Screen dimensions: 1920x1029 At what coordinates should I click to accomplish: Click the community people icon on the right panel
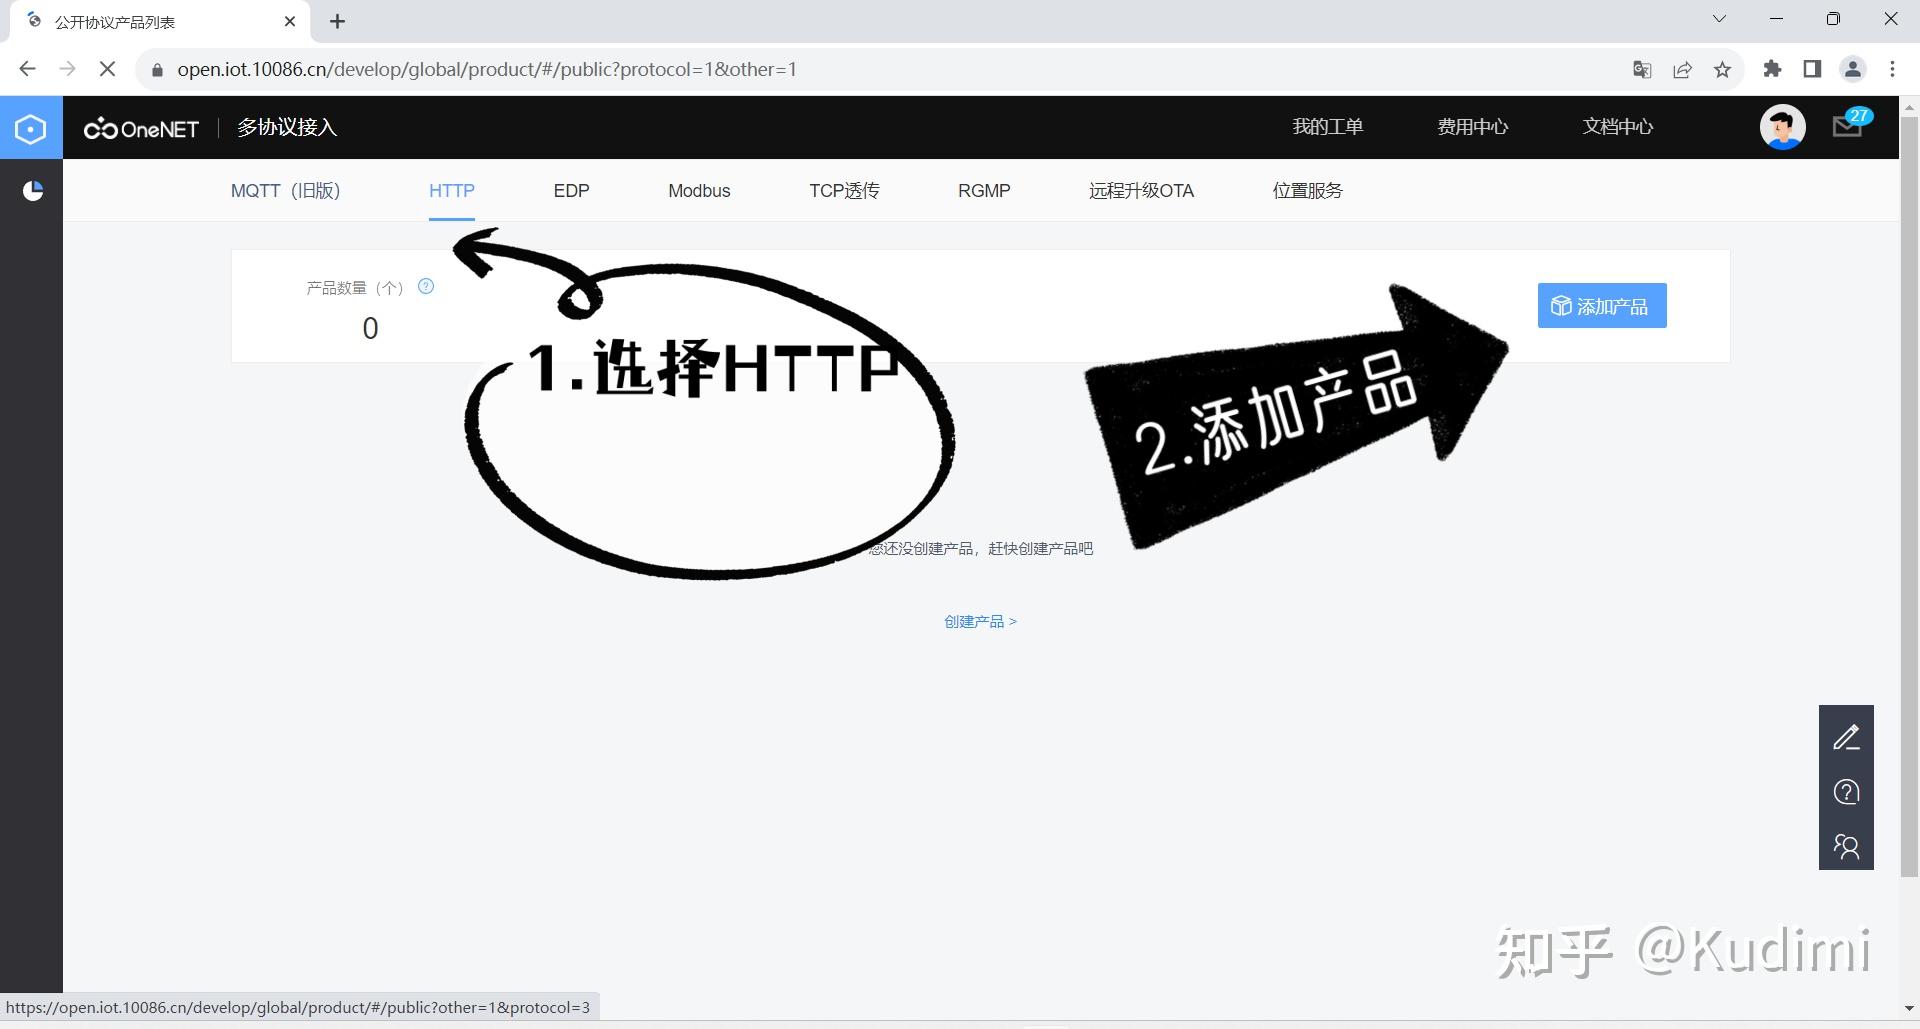pyautogui.click(x=1846, y=847)
